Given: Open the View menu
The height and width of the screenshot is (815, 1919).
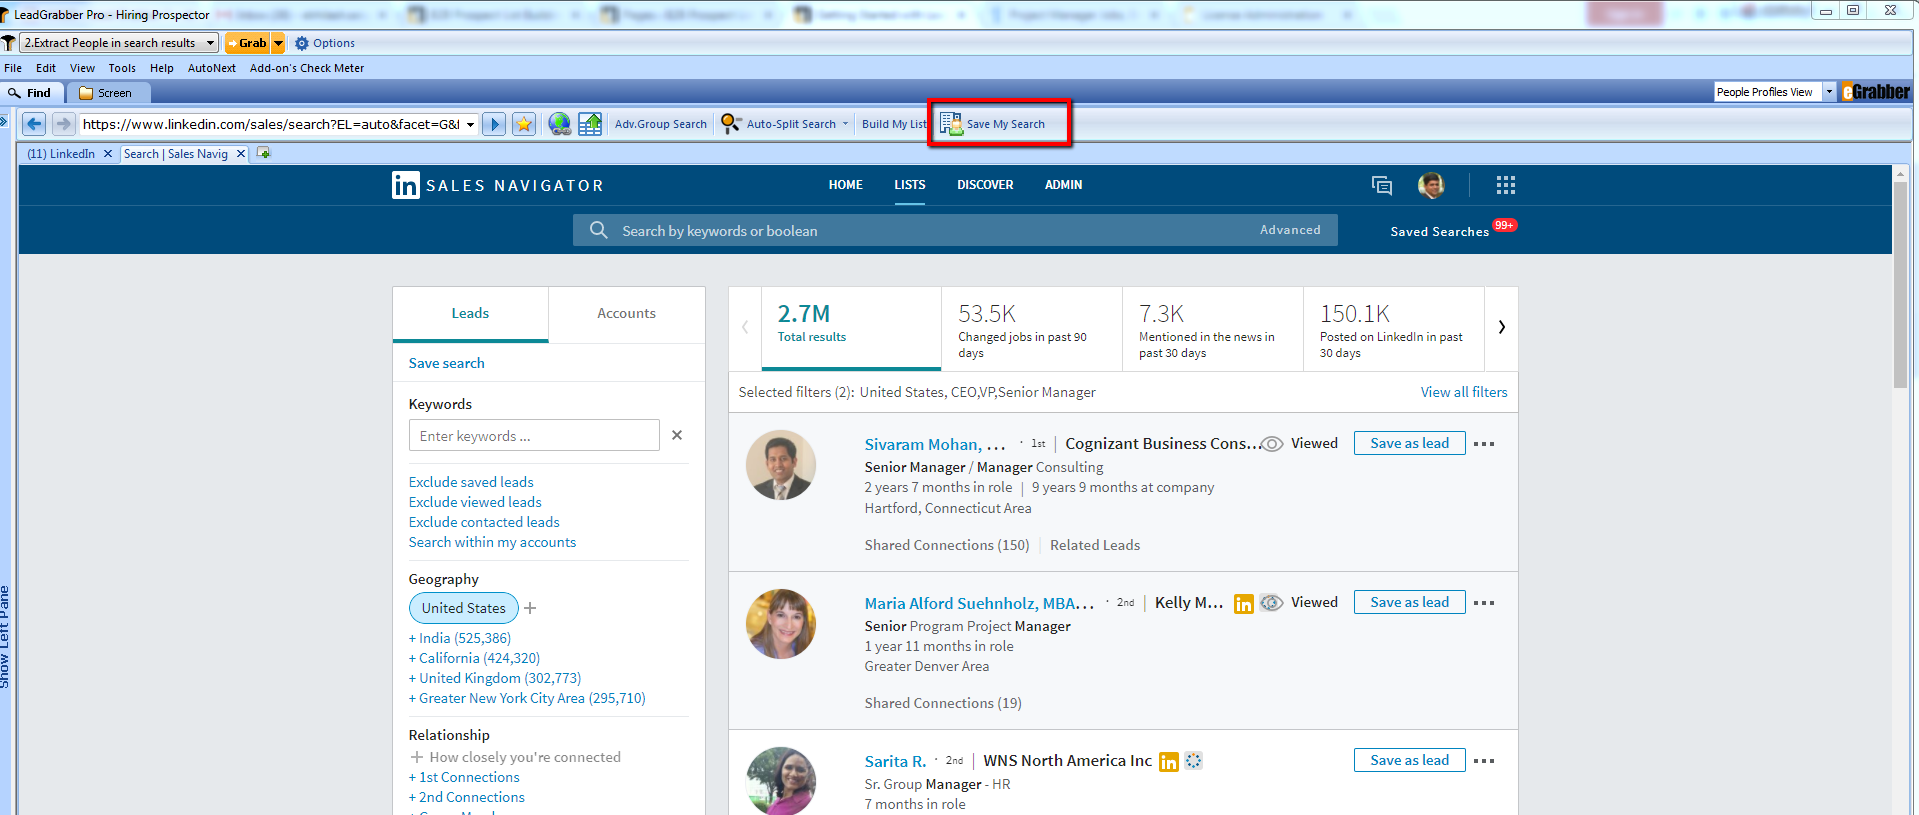Looking at the screenshot, I should pyautogui.click(x=82, y=68).
